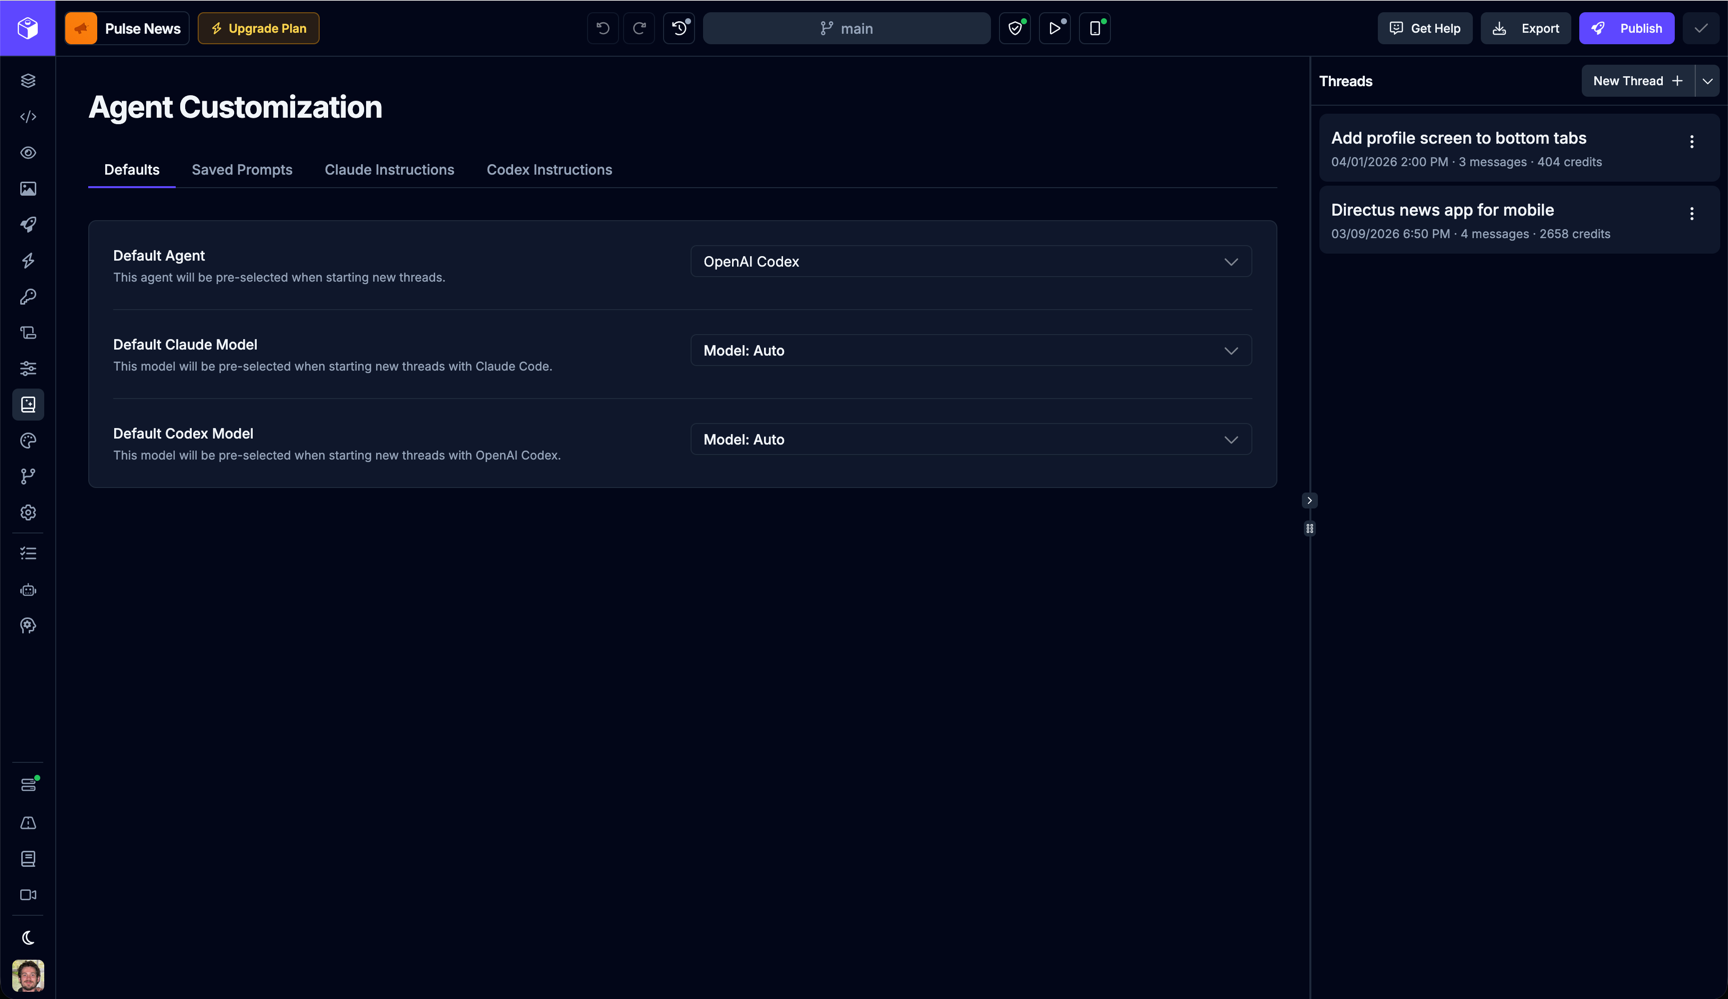Toggle preview with the eye icon

[x=28, y=153]
